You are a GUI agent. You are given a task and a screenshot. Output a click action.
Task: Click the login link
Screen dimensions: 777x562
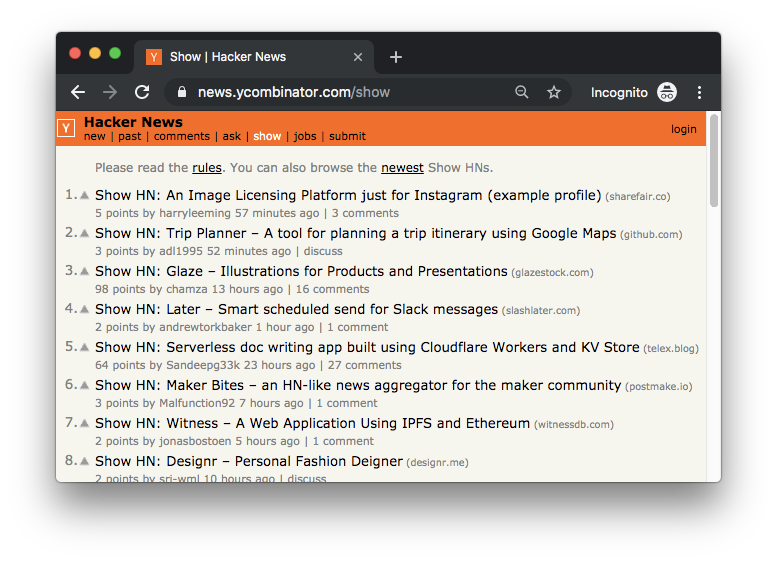click(684, 129)
